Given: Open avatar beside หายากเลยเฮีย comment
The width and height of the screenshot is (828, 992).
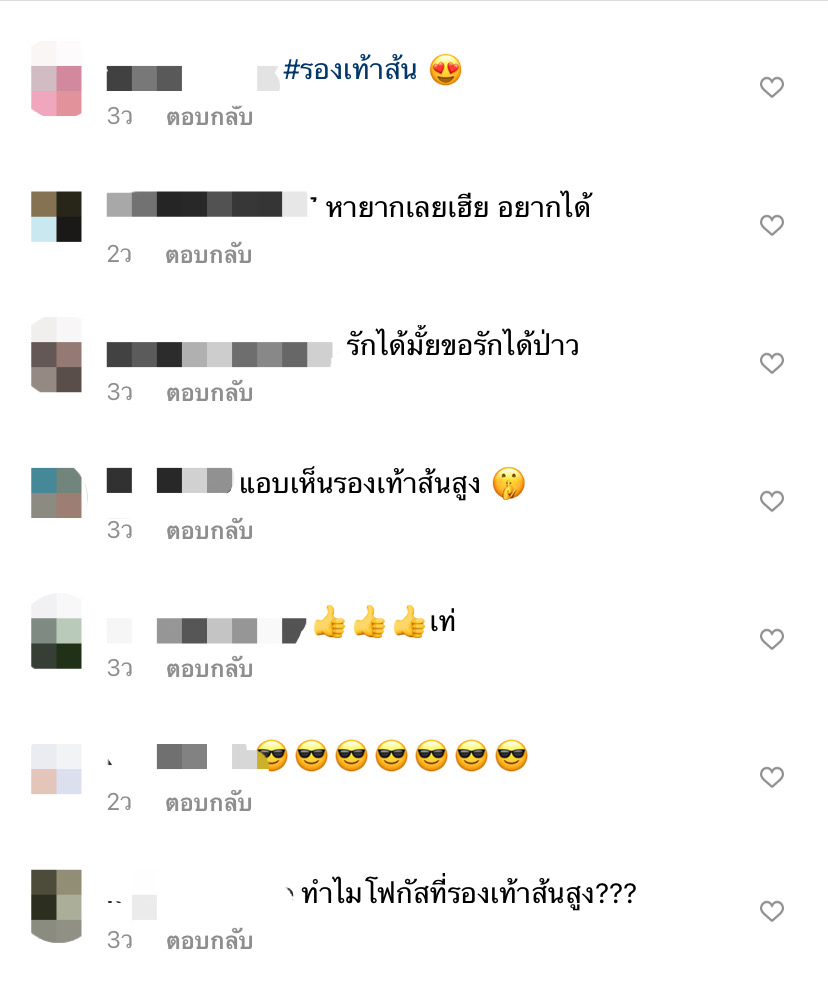Looking at the screenshot, I should (x=56, y=216).
